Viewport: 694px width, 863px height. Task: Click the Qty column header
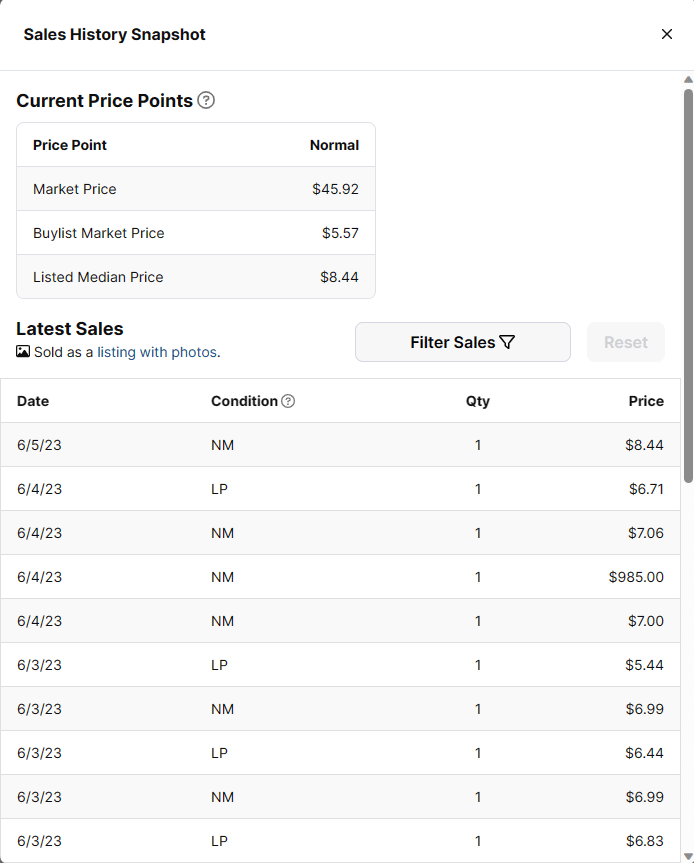(x=477, y=401)
